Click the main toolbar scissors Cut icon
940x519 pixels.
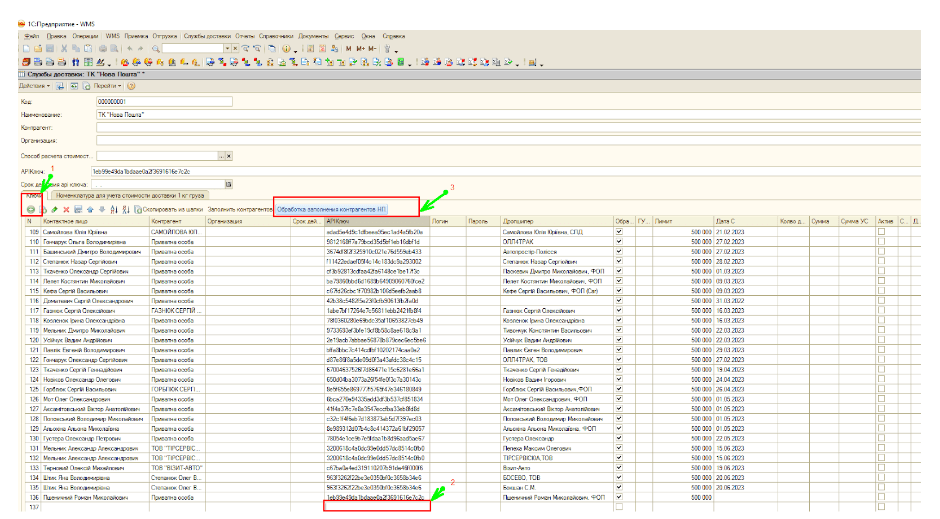tap(65, 48)
